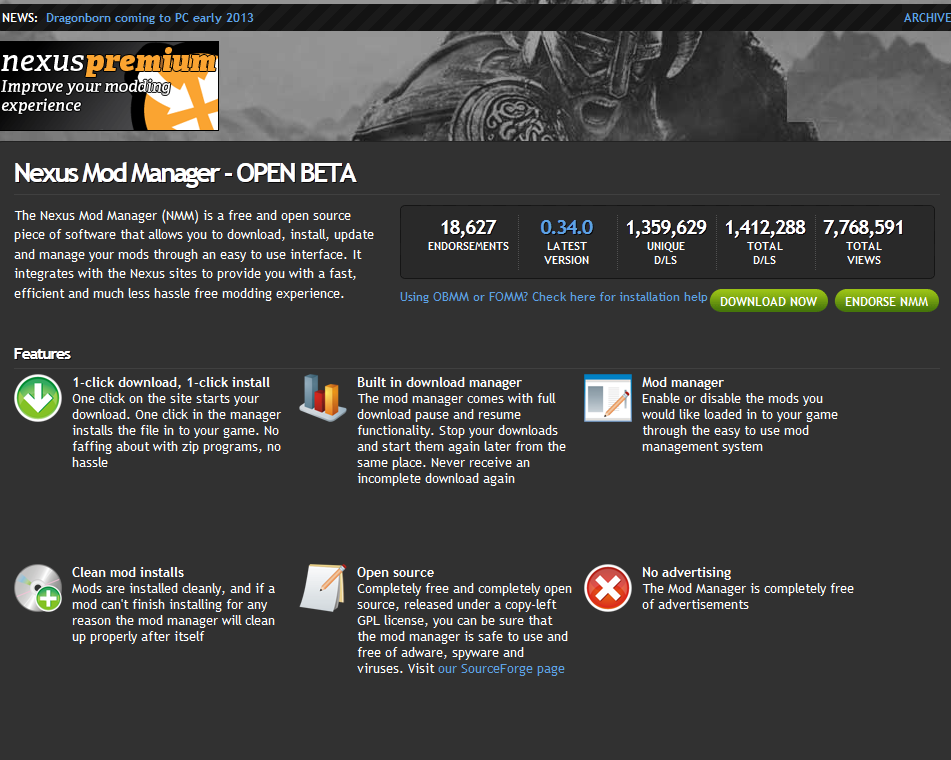The width and height of the screenshot is (951, 760).
Task: Open the news Archive link
Action: click(x=927, y=18)
